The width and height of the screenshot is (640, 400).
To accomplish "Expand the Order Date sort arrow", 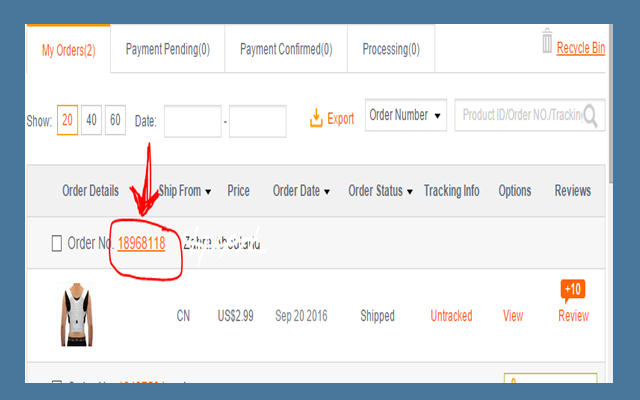I will point(327,191).
